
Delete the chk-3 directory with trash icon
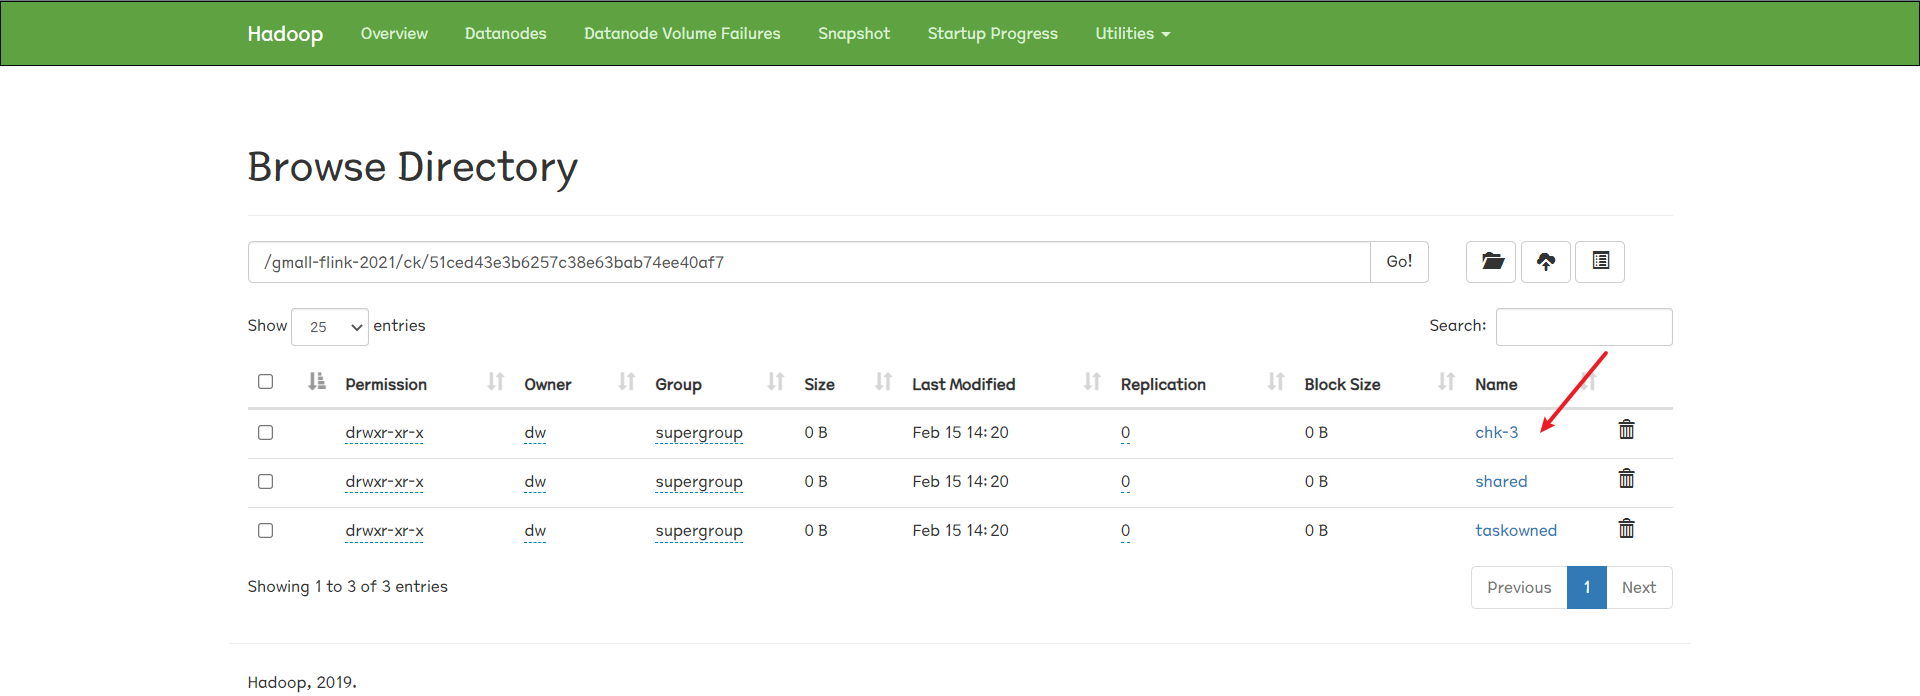(1627, 430)
